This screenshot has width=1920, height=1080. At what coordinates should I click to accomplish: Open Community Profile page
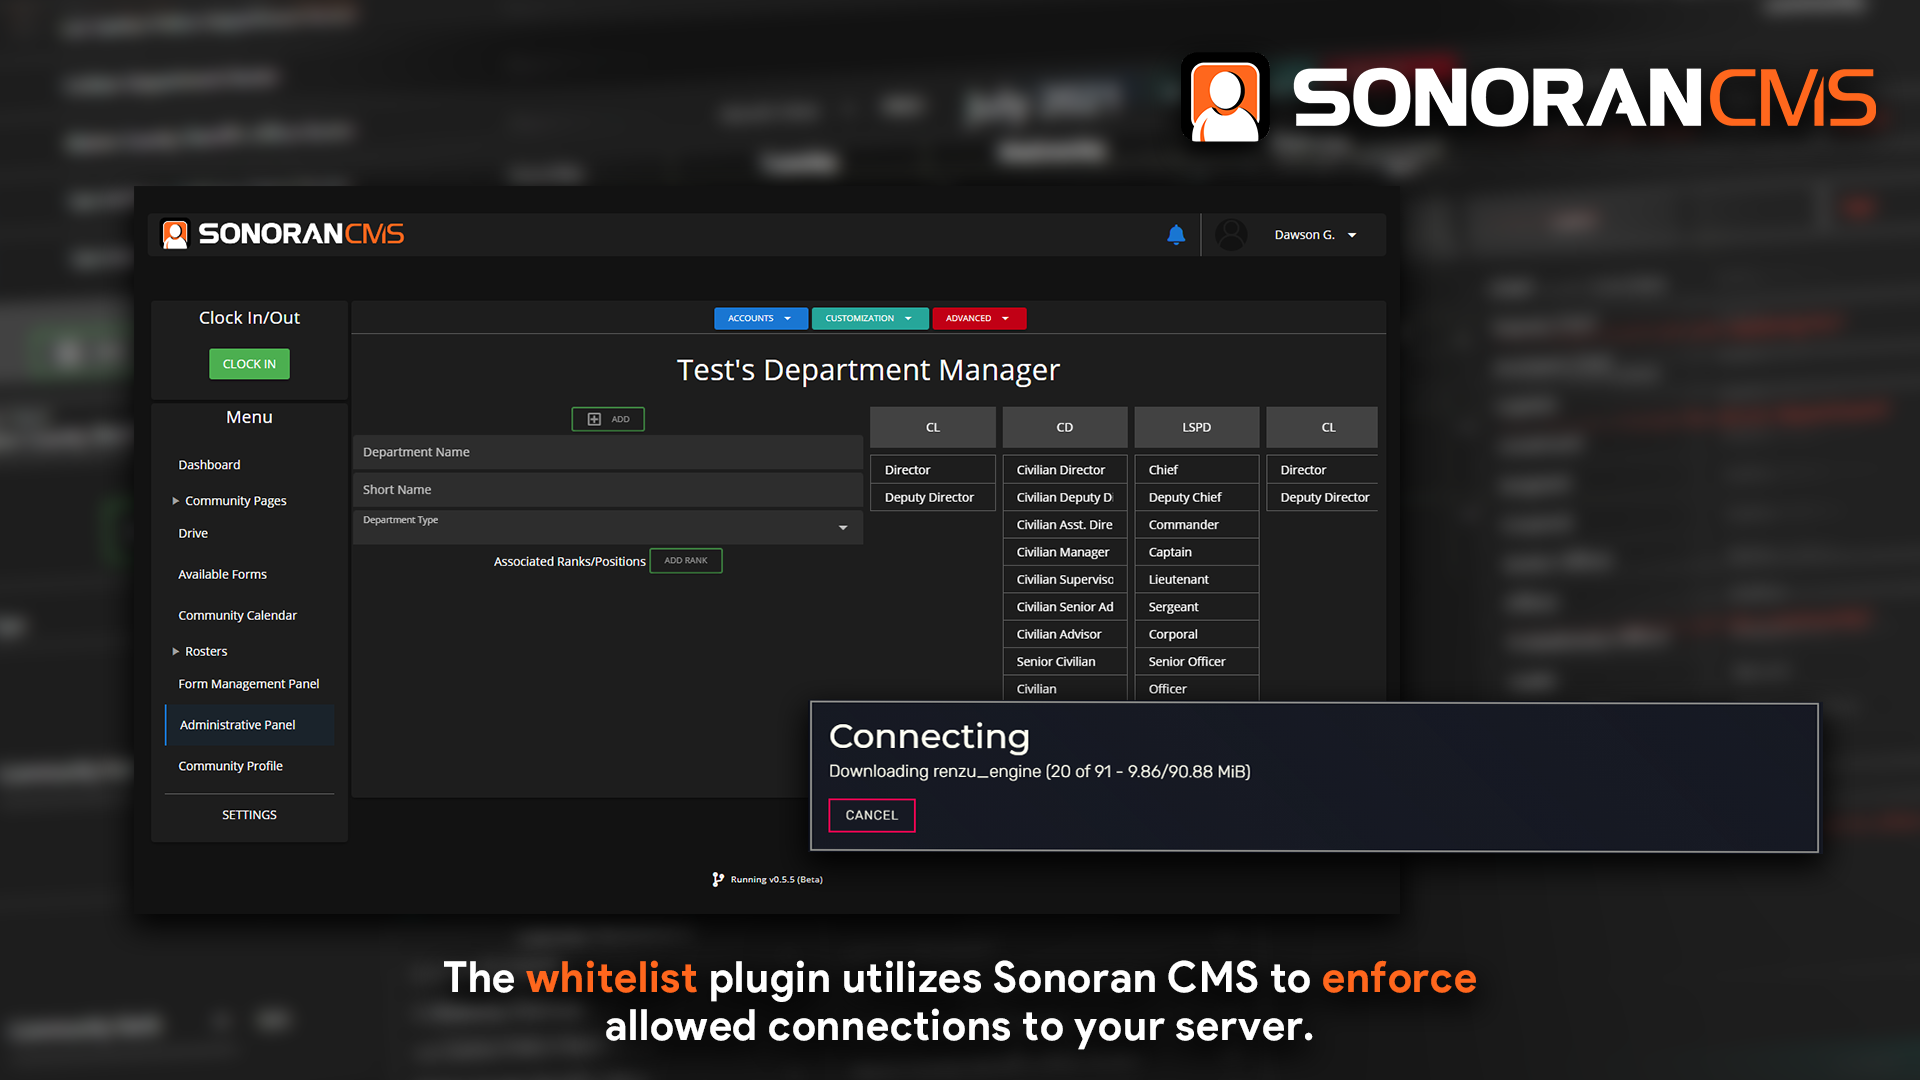click(x=230, y=766)
